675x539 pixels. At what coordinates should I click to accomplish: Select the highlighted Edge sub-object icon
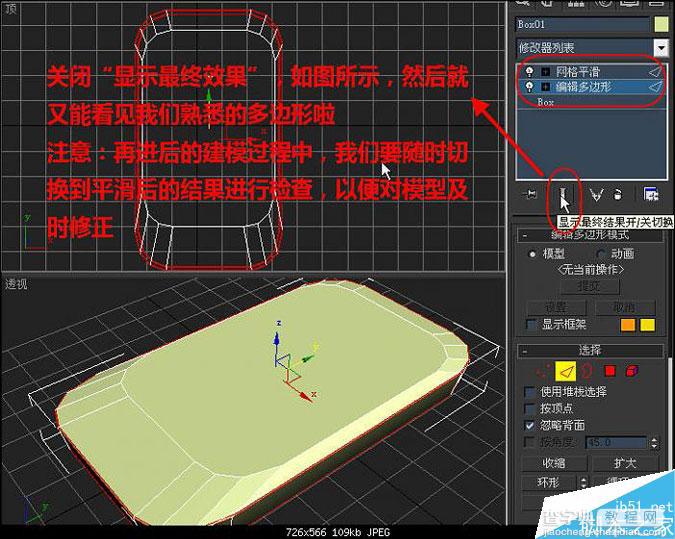pyautogui.click(x=566, y=371)
